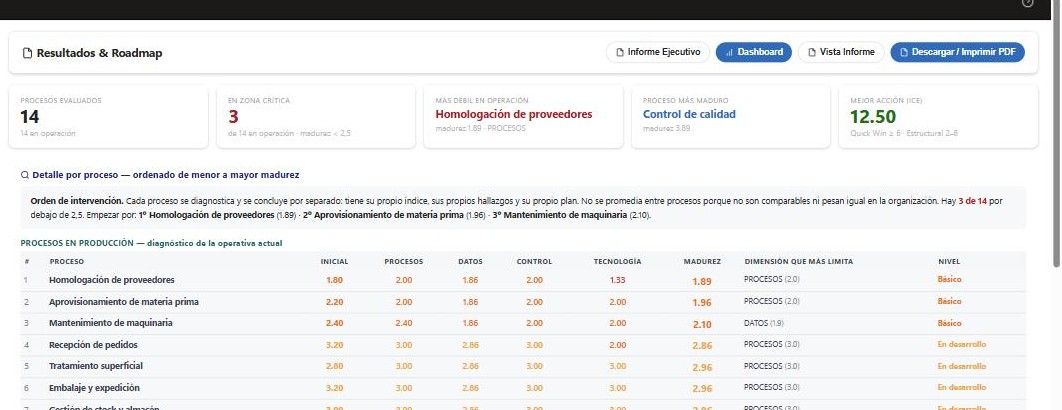Click Inicial 3.20 for Recepción de pedidos
This screenshot has height=410, width=1062.
coord(335,345)
